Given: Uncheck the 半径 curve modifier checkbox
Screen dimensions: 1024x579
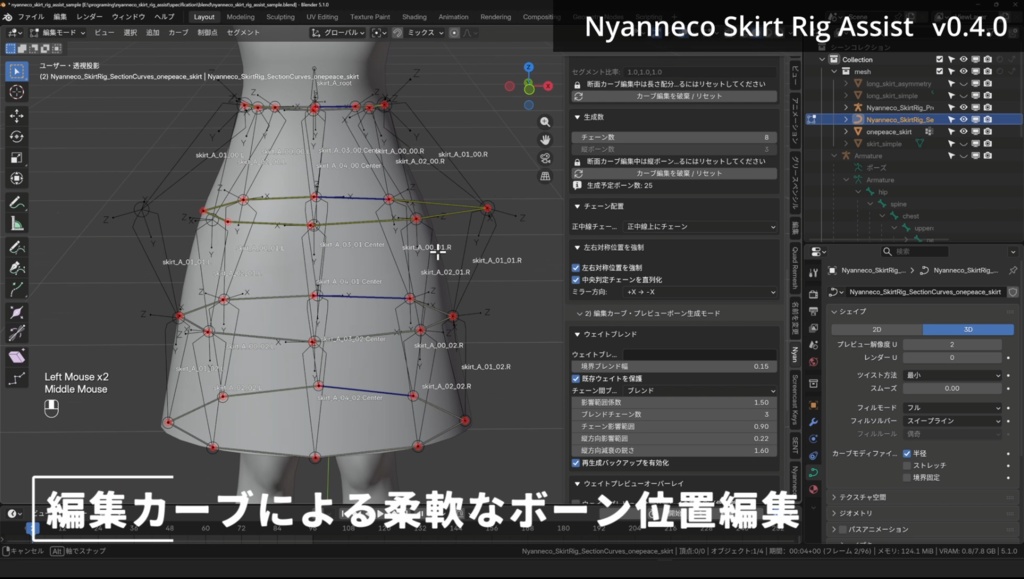Looking at the screenshot, I should pos(906,453).
